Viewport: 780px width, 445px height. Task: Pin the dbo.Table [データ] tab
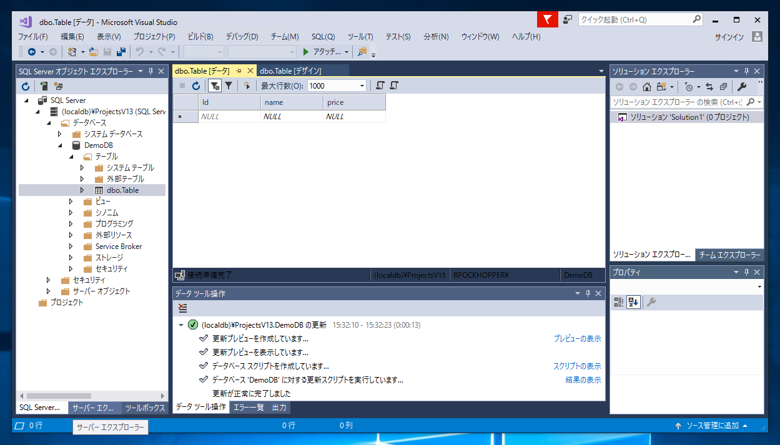[x=239, y=71]
